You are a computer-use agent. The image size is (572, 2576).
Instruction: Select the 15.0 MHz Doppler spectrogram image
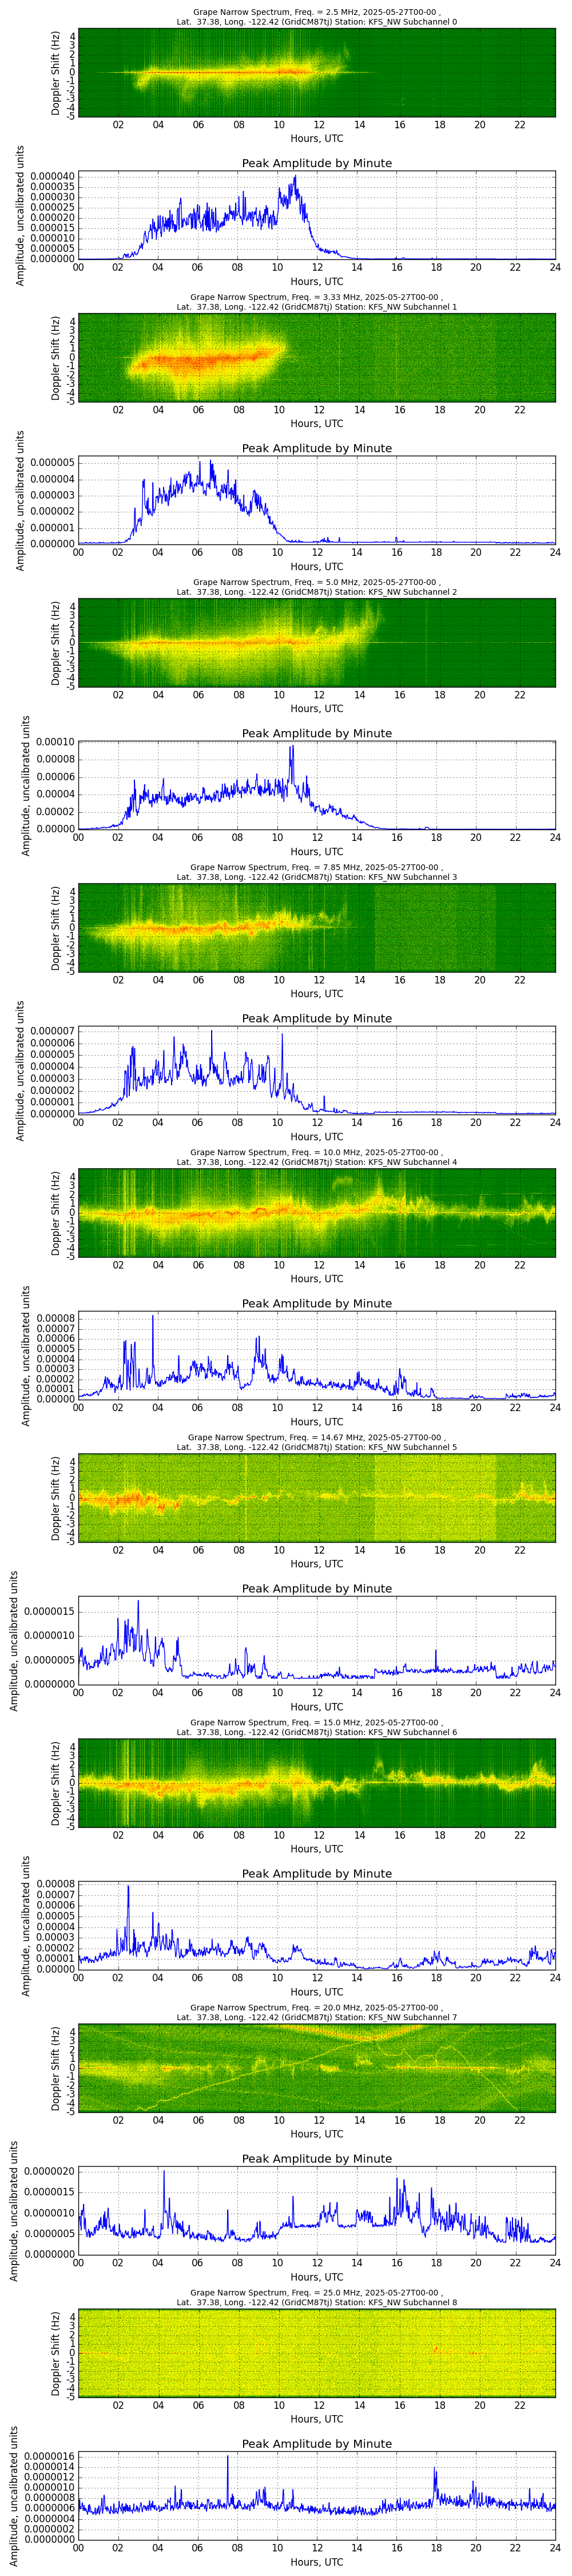tap(317, 1783)
